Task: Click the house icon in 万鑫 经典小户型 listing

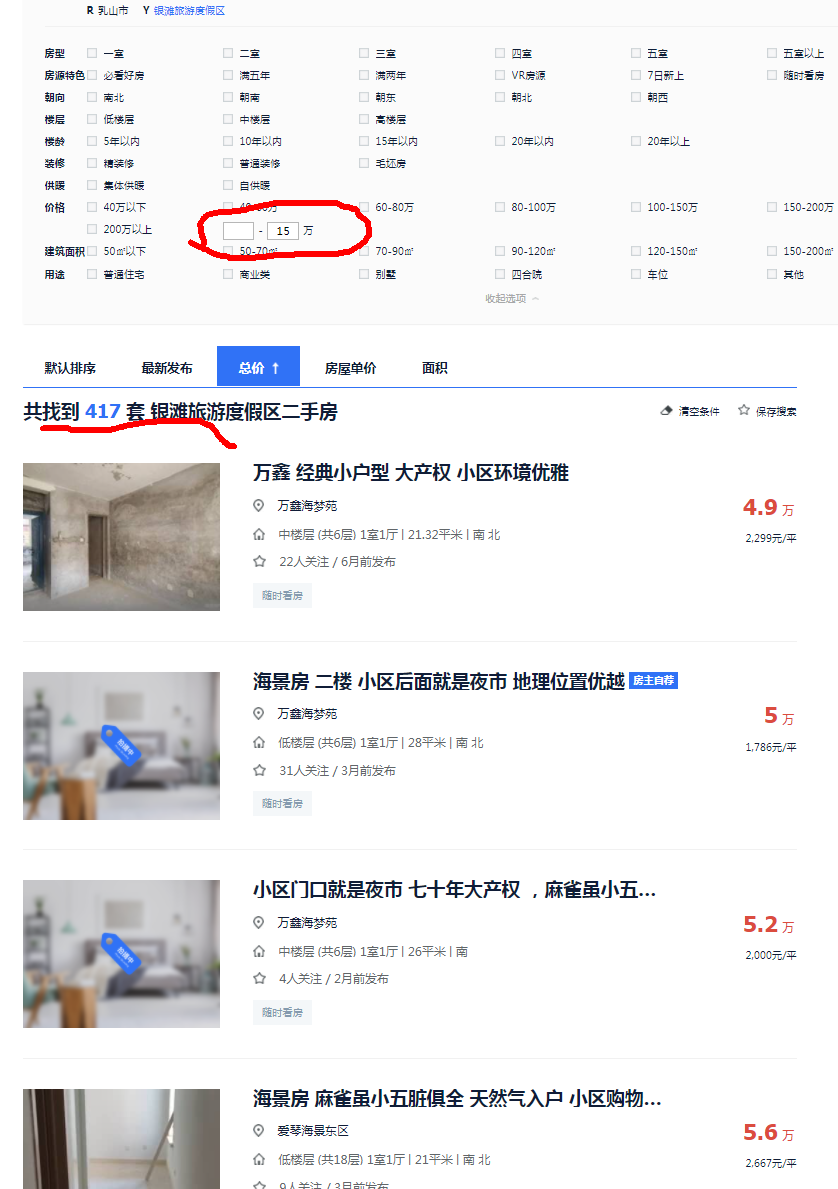Action: [259, 535]
